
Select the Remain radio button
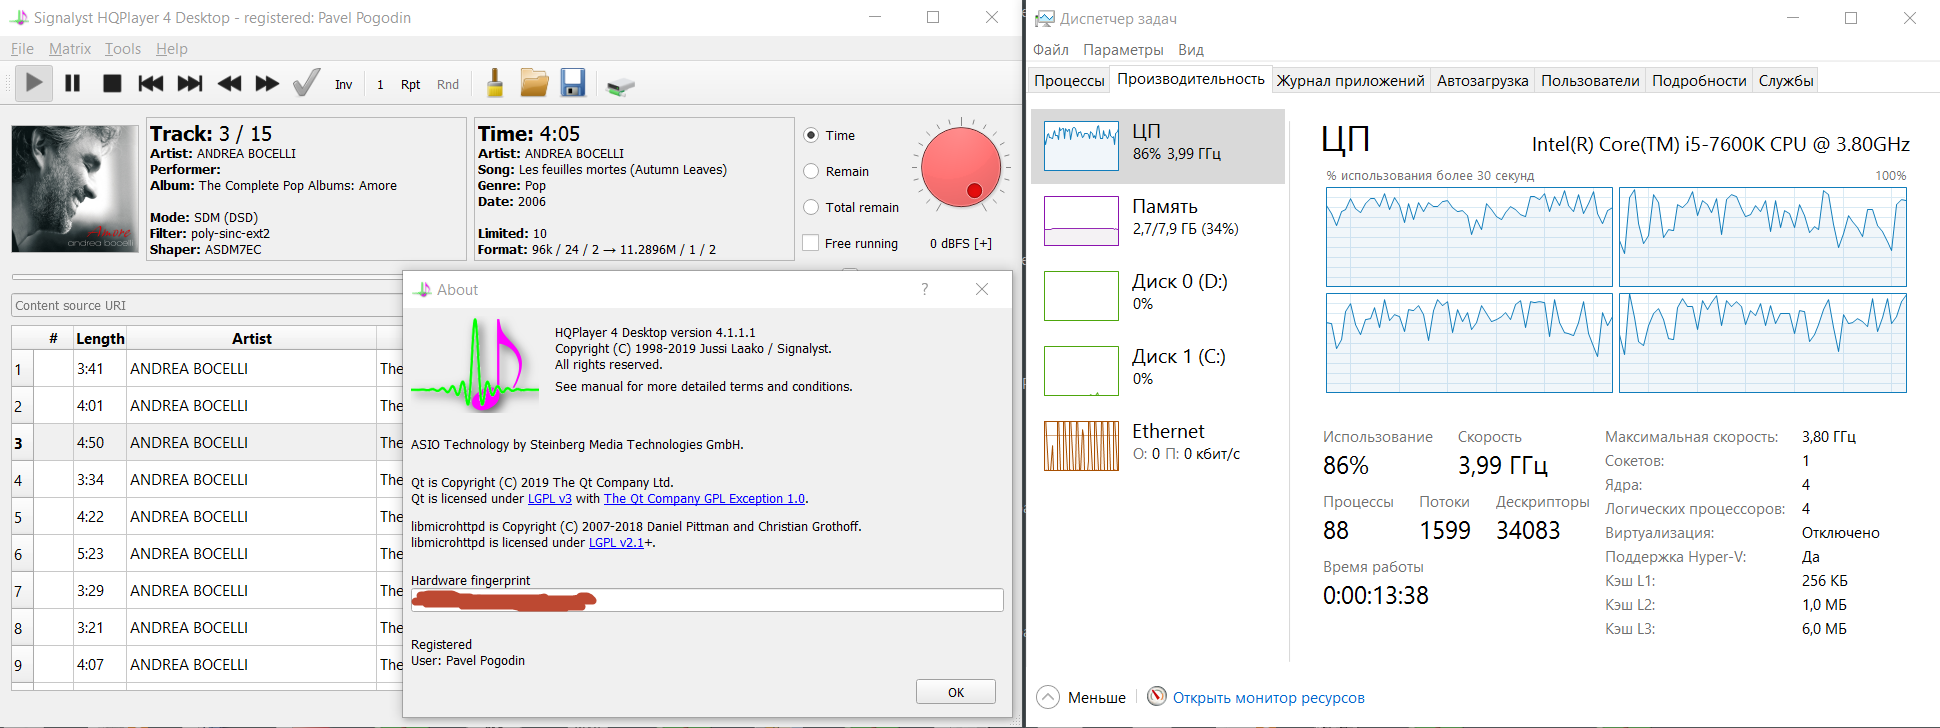(x=811, y=171)
